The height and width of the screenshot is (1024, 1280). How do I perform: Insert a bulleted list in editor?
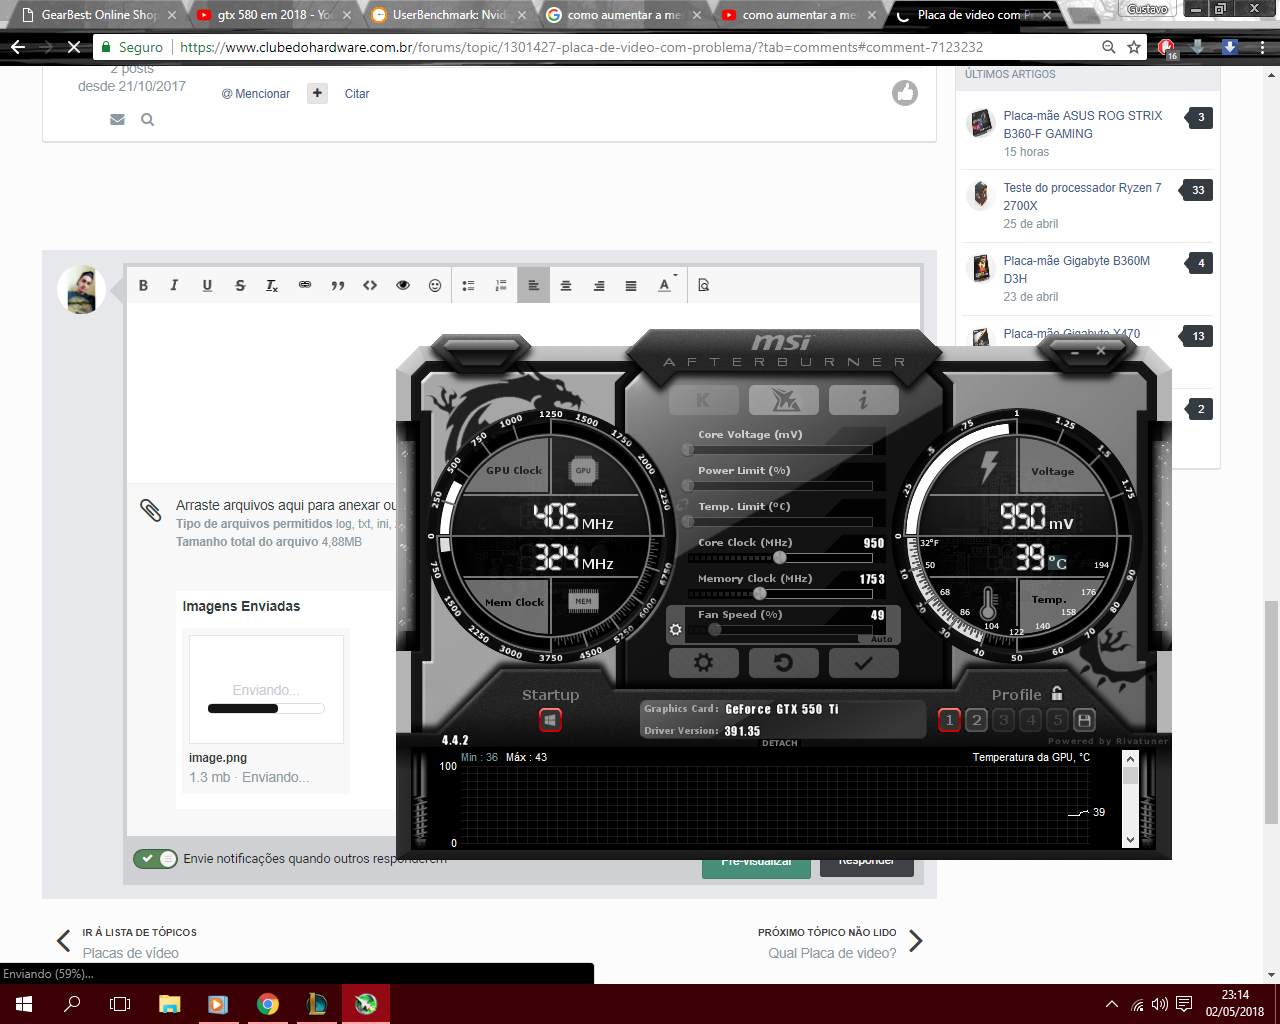(468, 286)
